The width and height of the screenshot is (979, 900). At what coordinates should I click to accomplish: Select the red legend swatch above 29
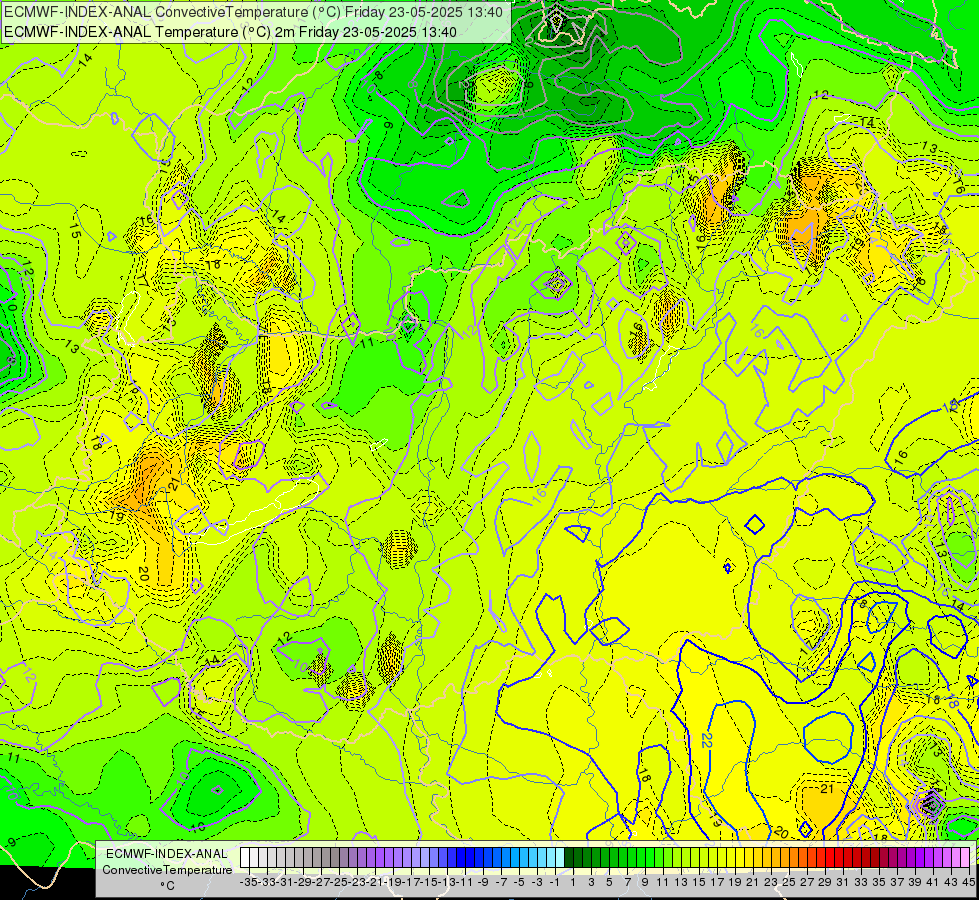tap(820, 857)
